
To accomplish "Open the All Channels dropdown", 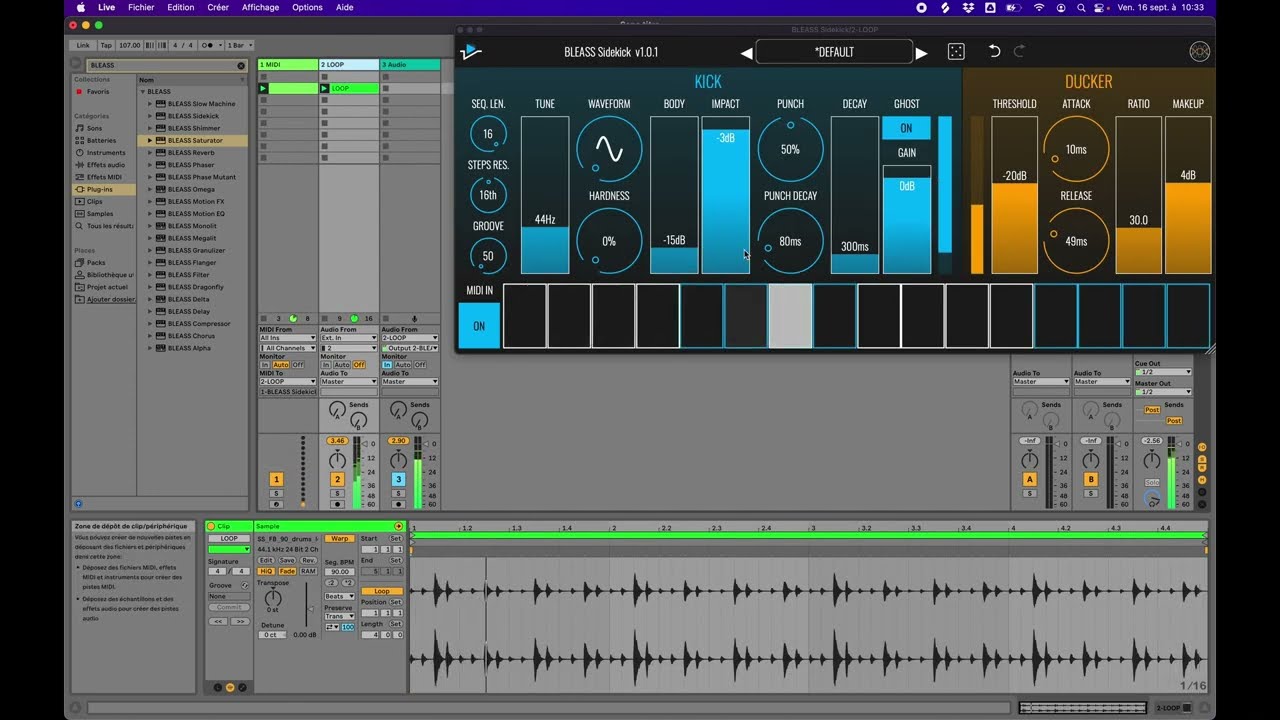I will 287,348.
